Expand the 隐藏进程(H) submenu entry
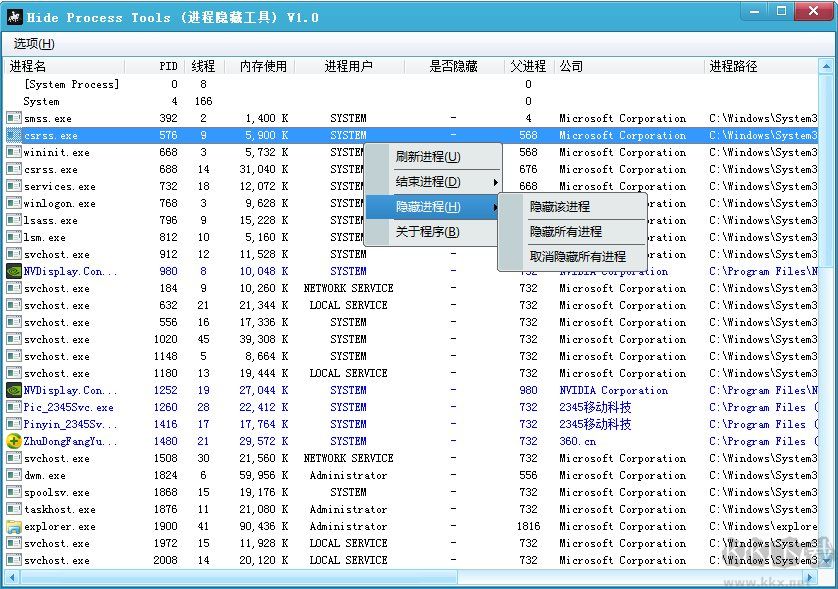This screenshot has width=838, height=589. coord(428,207)
